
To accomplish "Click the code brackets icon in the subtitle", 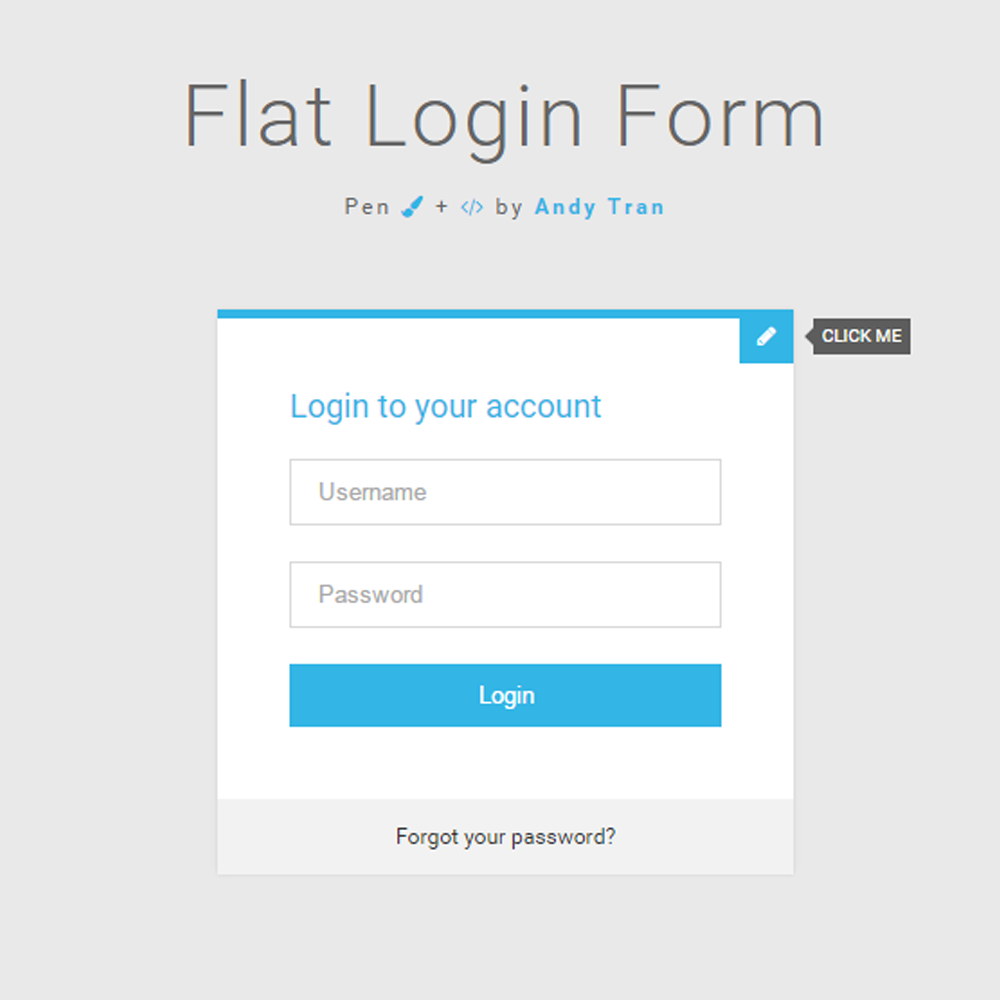I will pyautogui.click(x=471, y=207).
